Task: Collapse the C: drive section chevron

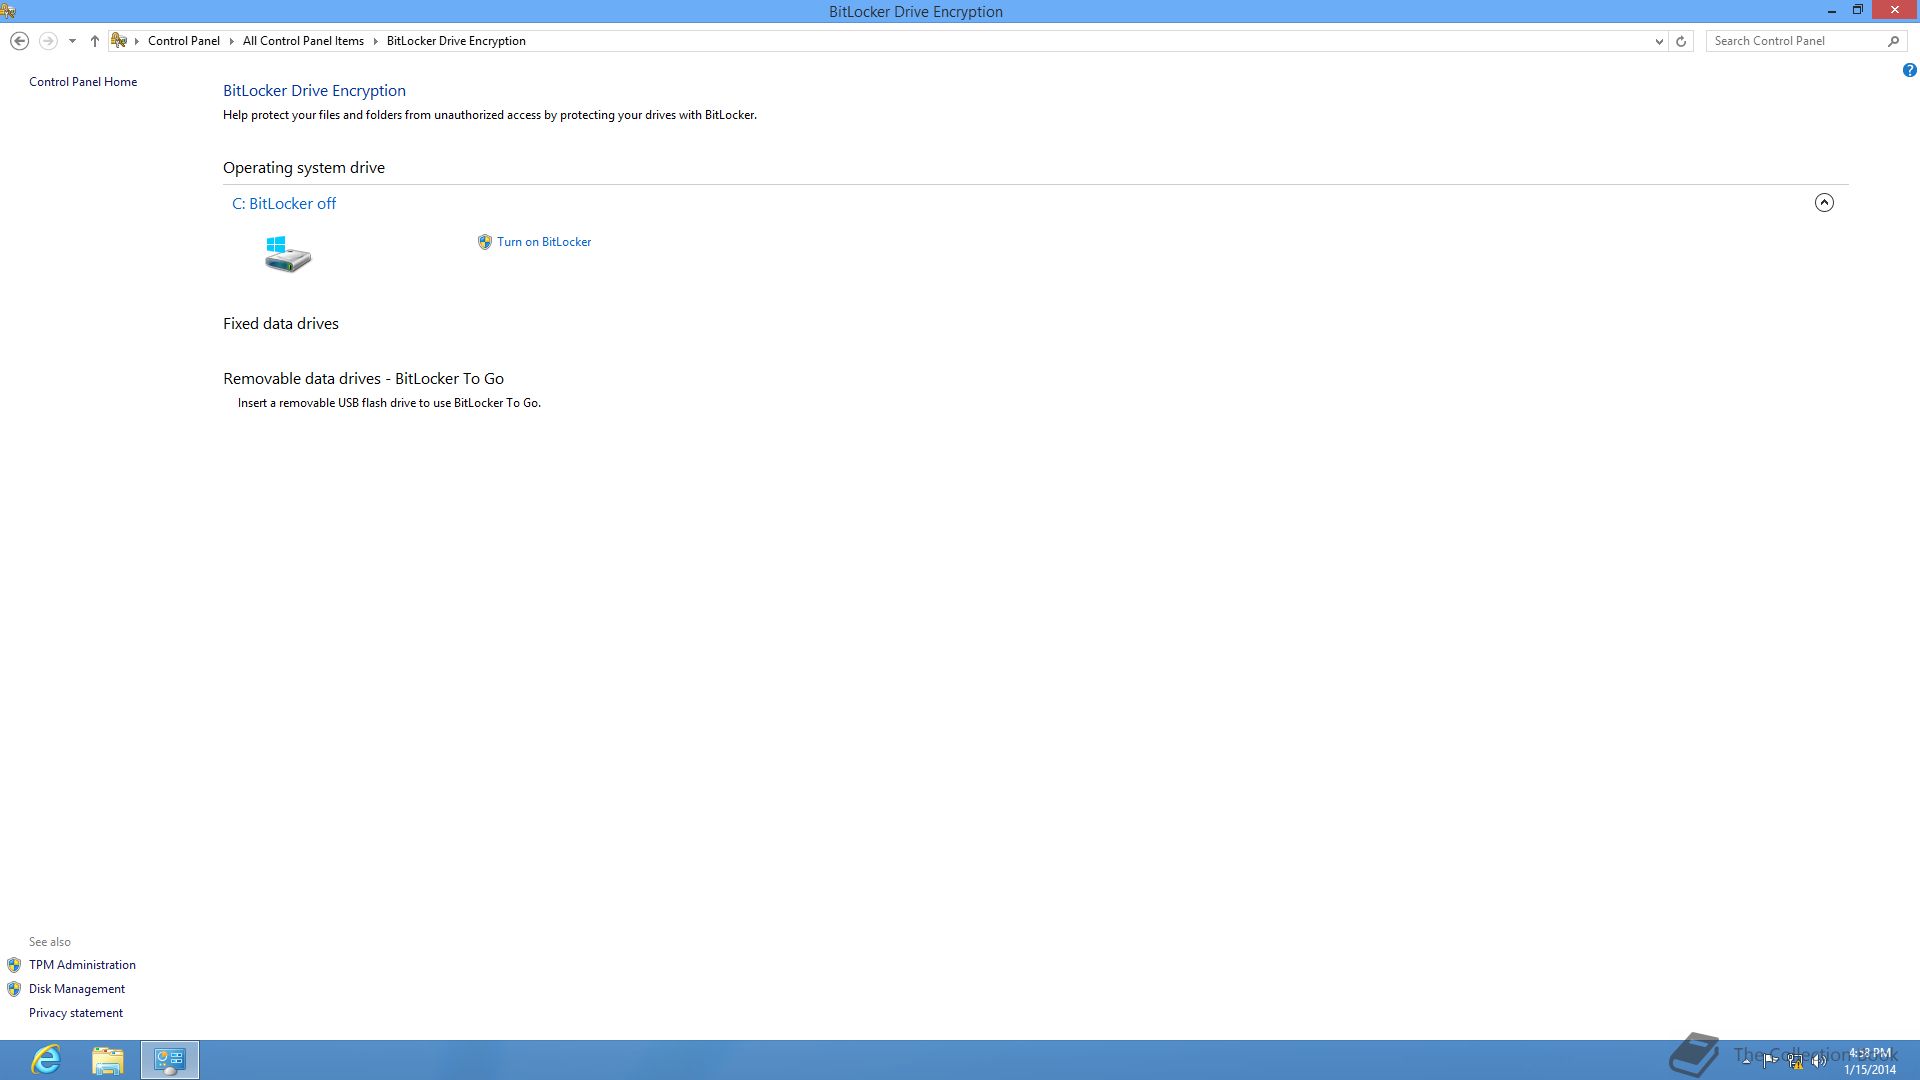Action: [1824, 203]
